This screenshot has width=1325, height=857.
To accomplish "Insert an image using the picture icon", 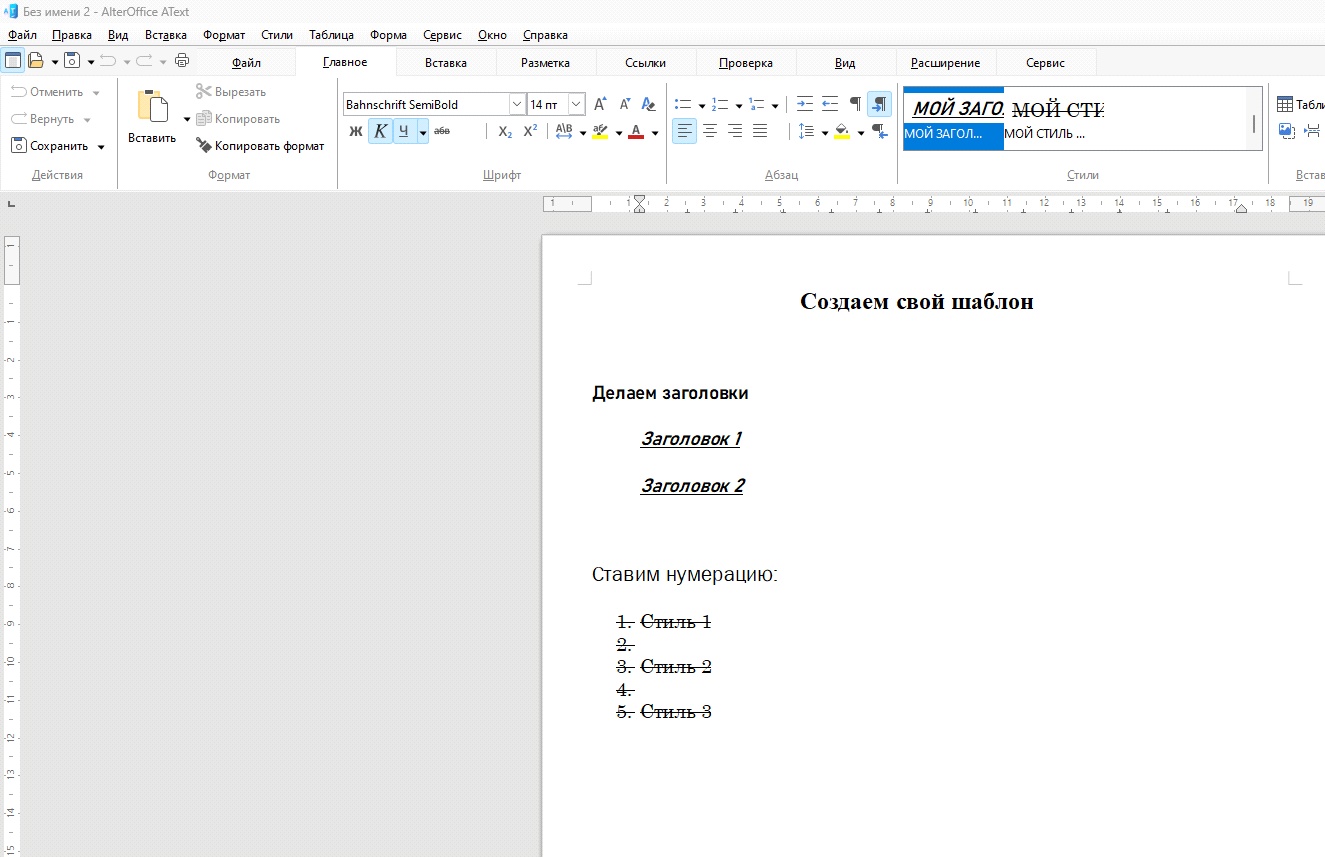I will coord(1286,130).
